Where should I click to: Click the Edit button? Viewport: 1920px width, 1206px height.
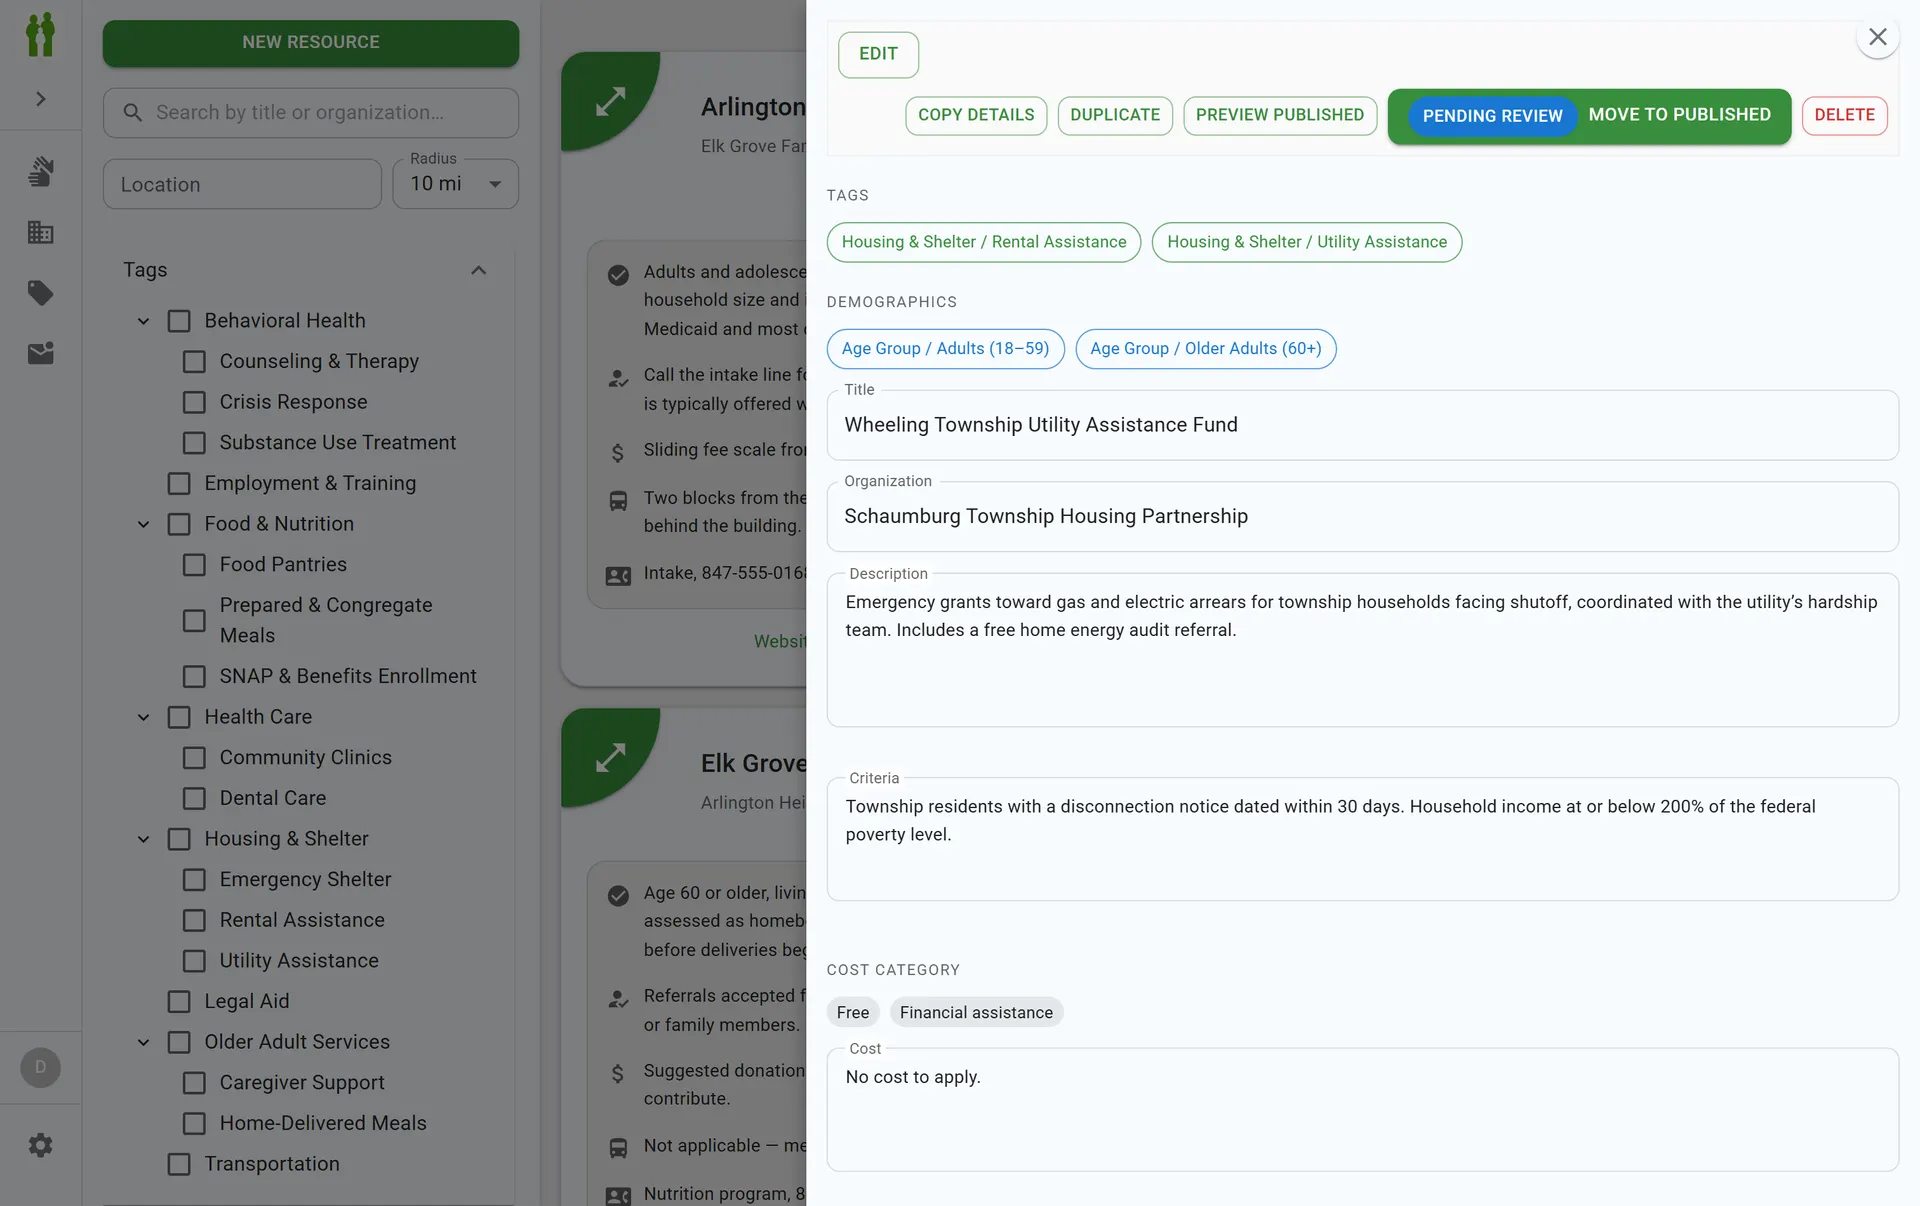878,54
